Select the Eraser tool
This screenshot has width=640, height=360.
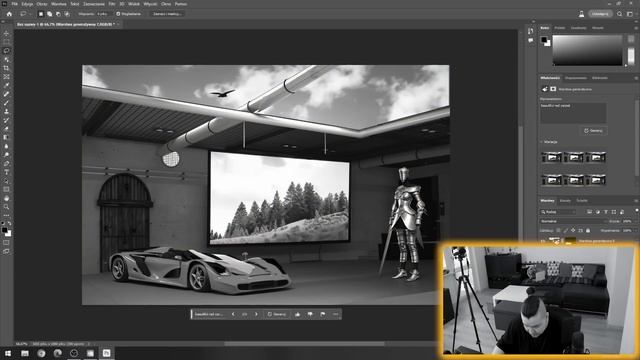6,129
